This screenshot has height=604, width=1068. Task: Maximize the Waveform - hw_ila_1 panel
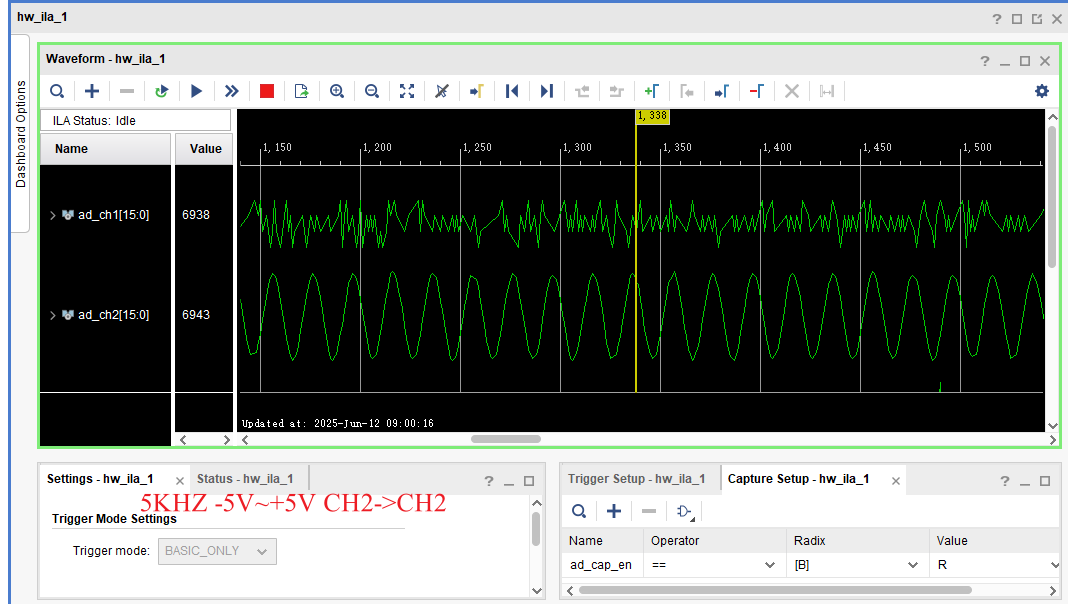coord(1024,61)
